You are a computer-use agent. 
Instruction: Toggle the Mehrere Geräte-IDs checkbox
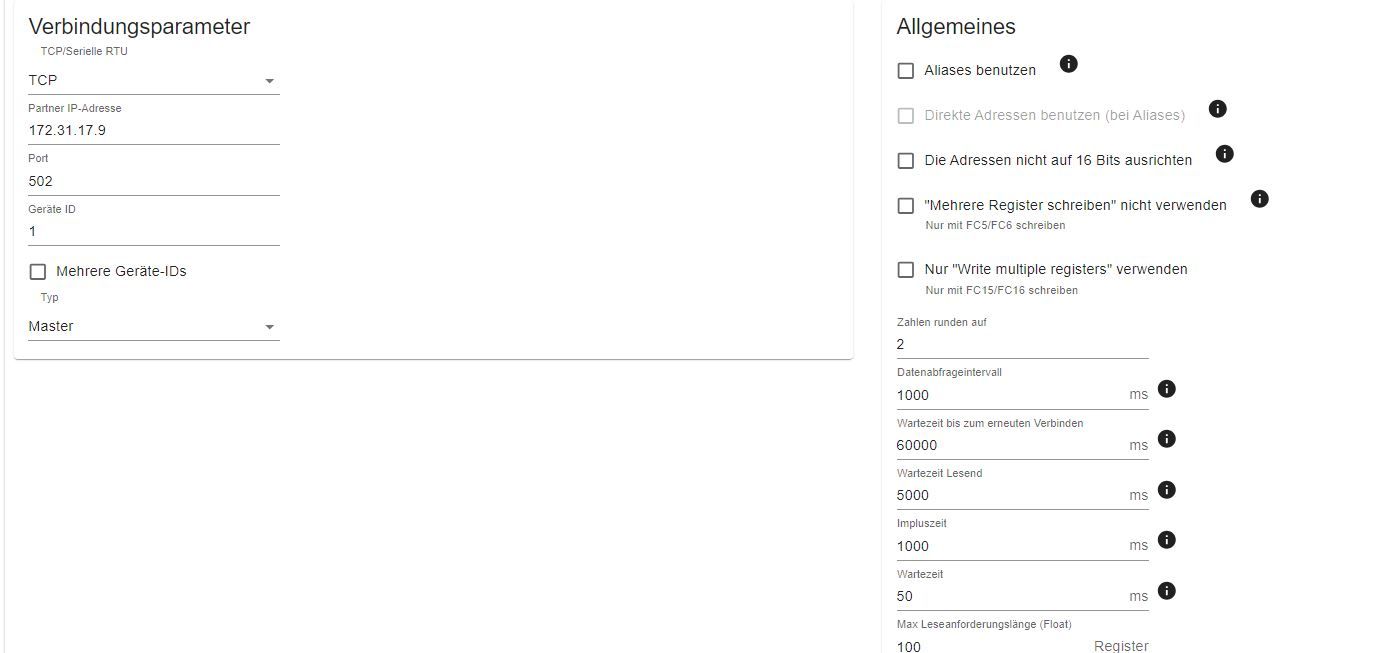pyautogui.click(x=38, y=272)
